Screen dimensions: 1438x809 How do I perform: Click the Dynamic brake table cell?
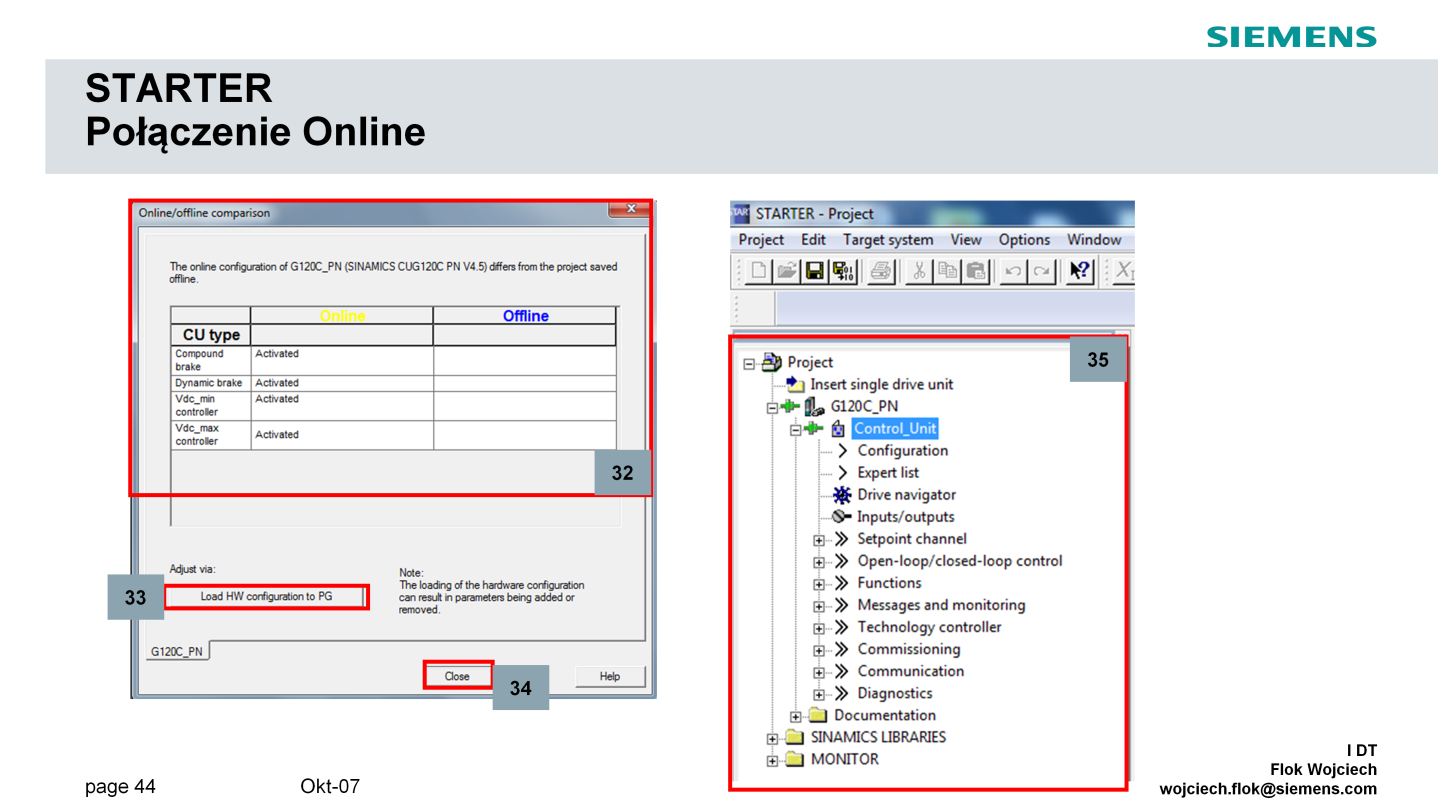pyautogui.click(x=211, y=383)
